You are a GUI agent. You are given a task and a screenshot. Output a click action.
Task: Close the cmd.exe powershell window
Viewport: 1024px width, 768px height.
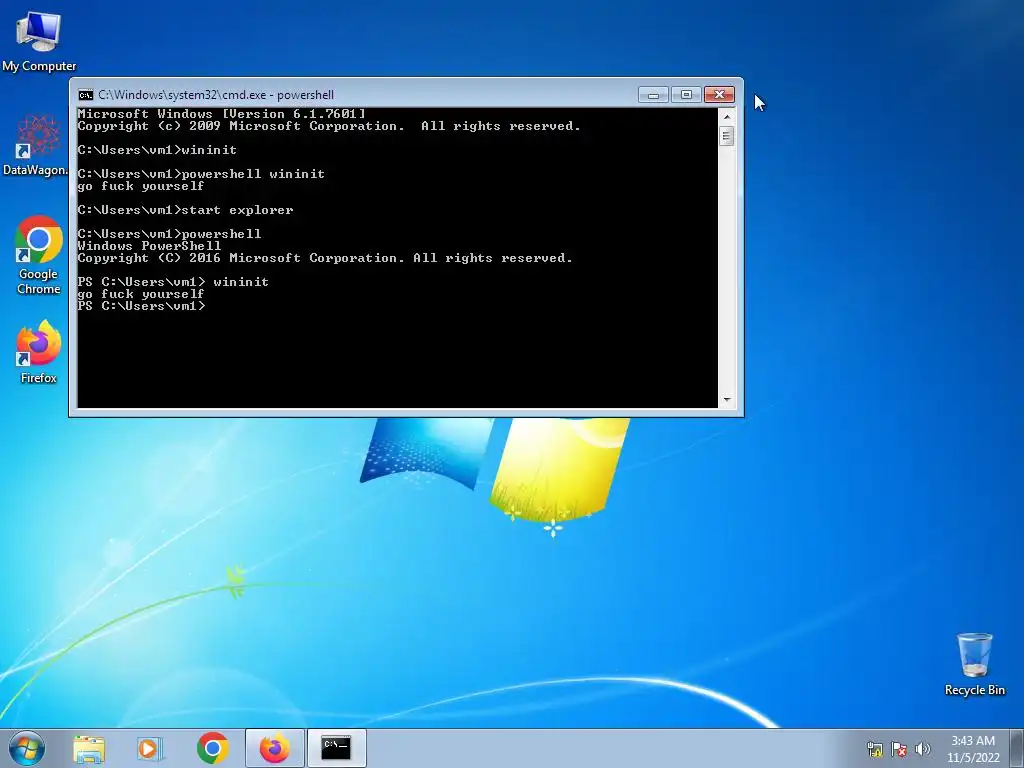point(719,95)
